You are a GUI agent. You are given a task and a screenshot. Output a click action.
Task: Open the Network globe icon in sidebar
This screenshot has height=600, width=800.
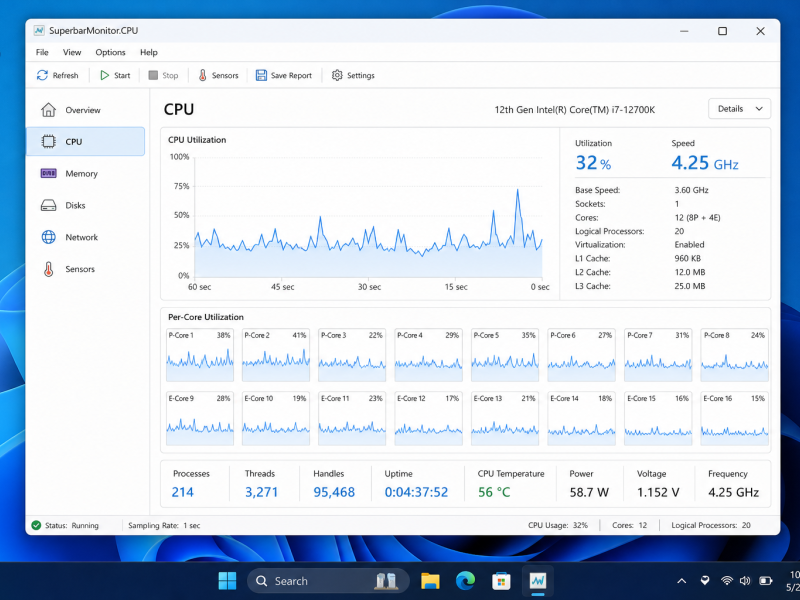48,237
